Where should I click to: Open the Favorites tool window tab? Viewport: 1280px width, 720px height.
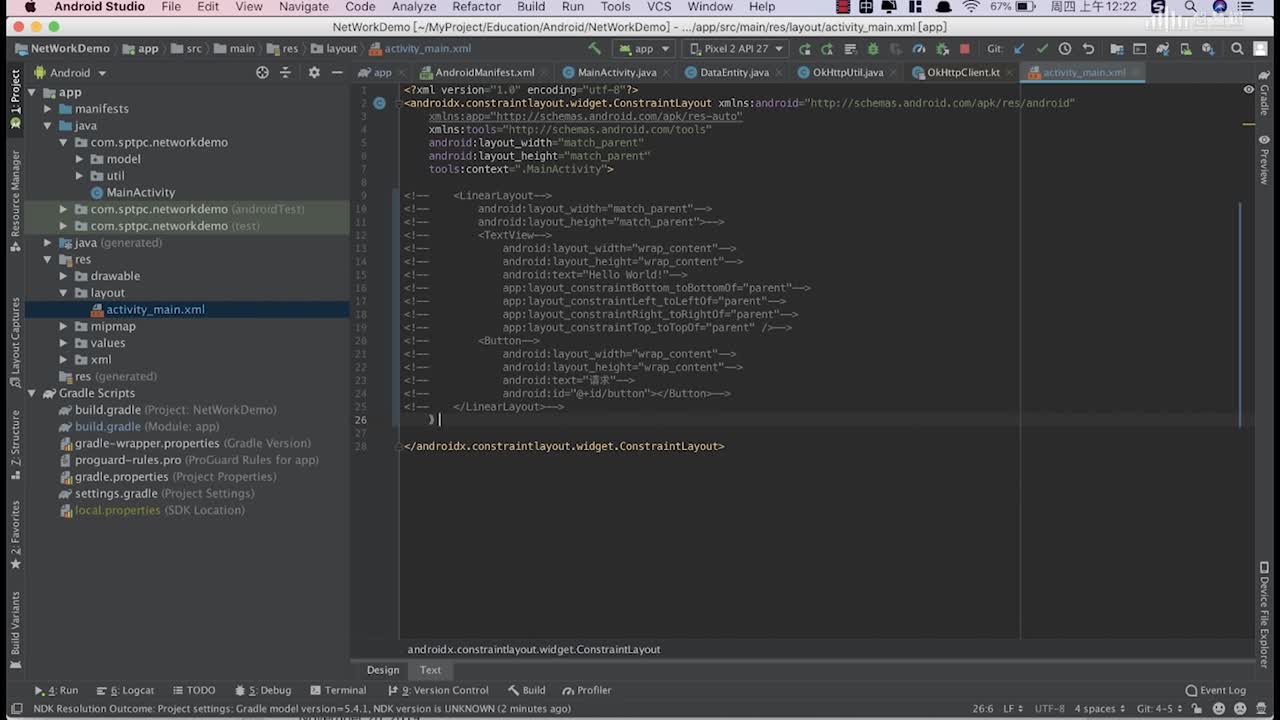15,535
